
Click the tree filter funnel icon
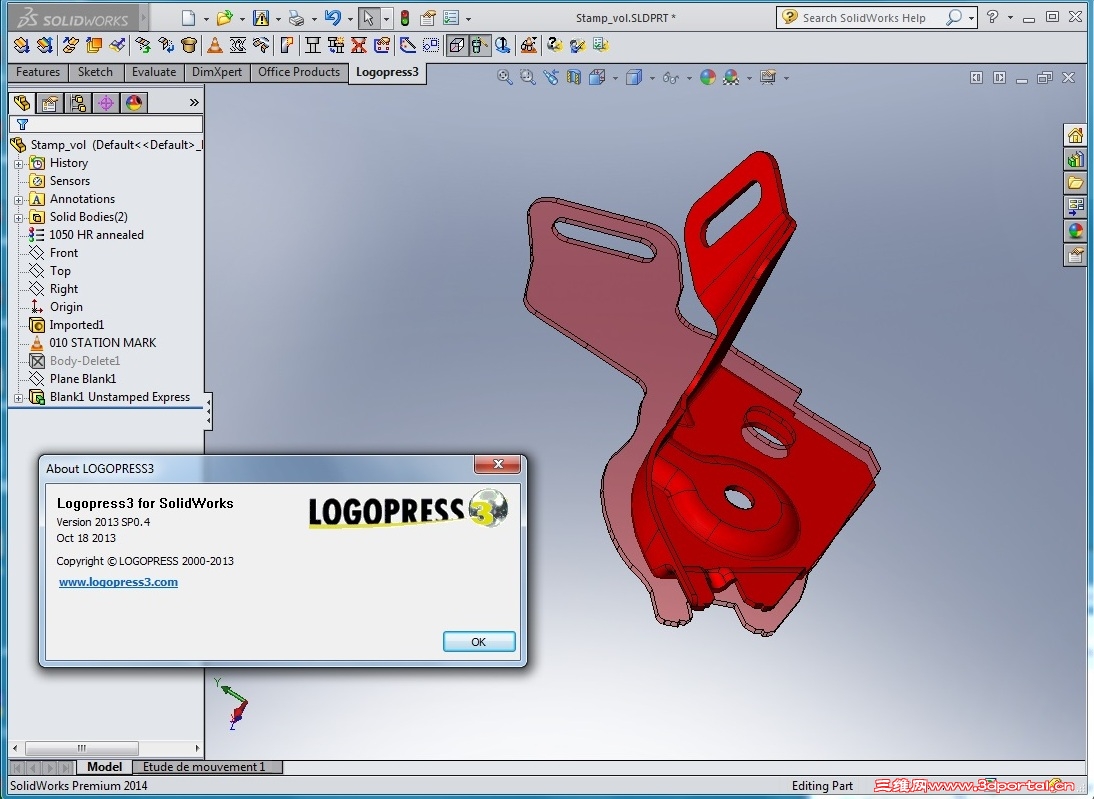[x=22, y=124]
